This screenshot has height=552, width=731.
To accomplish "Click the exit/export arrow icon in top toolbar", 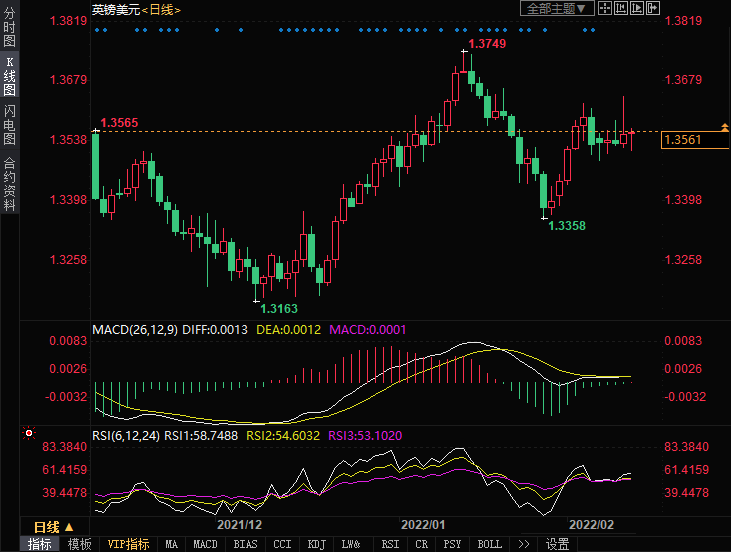I will pyautogui.click(x=653, y=8).
